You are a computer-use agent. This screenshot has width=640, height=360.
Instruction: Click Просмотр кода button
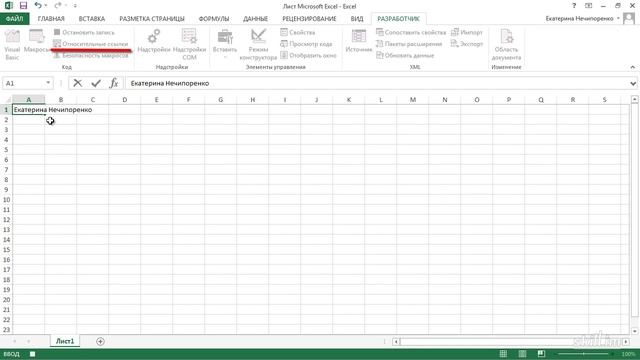[306, 44]
